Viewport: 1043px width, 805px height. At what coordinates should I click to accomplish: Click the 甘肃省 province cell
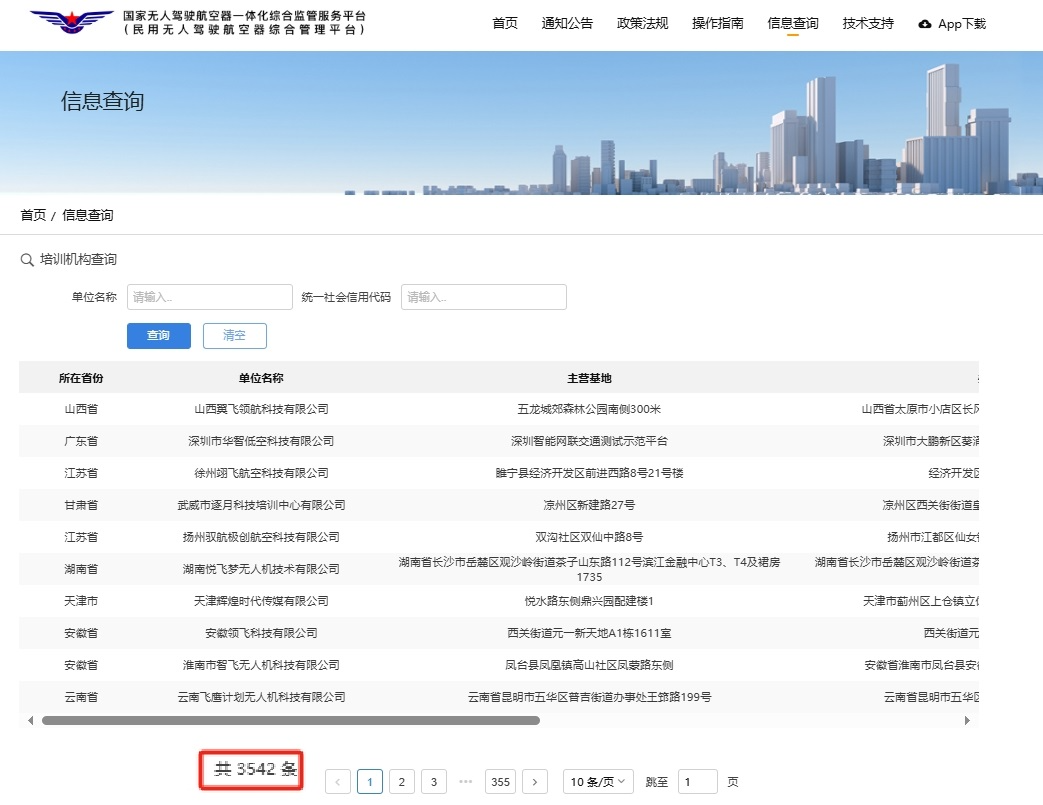pyautogui.click(x=81, y=505)
